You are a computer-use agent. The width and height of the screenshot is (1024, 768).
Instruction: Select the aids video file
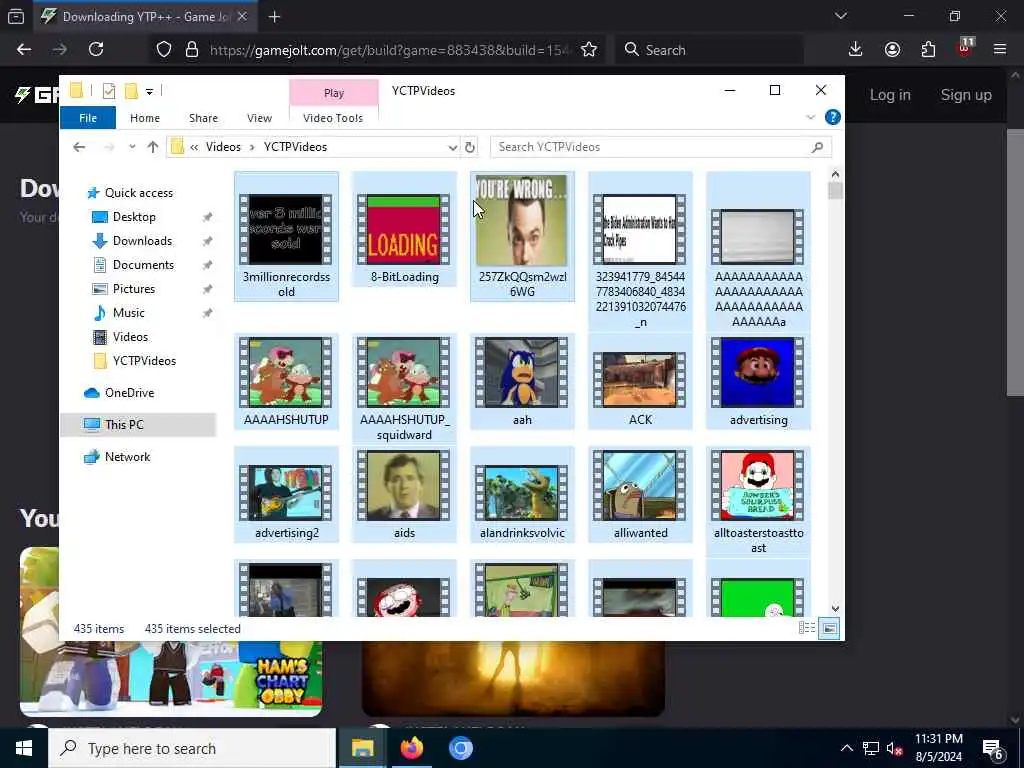tap(404, 494)
